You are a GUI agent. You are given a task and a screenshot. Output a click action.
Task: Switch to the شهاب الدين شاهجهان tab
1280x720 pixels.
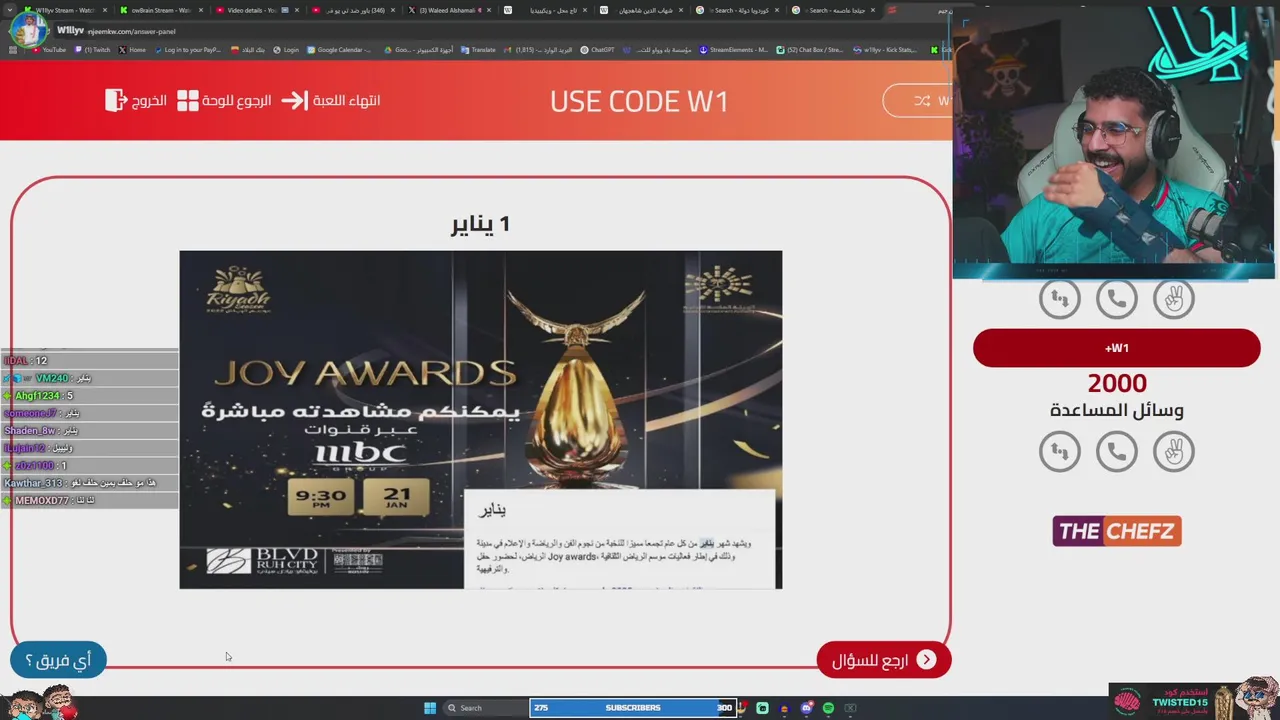point(641,10)
